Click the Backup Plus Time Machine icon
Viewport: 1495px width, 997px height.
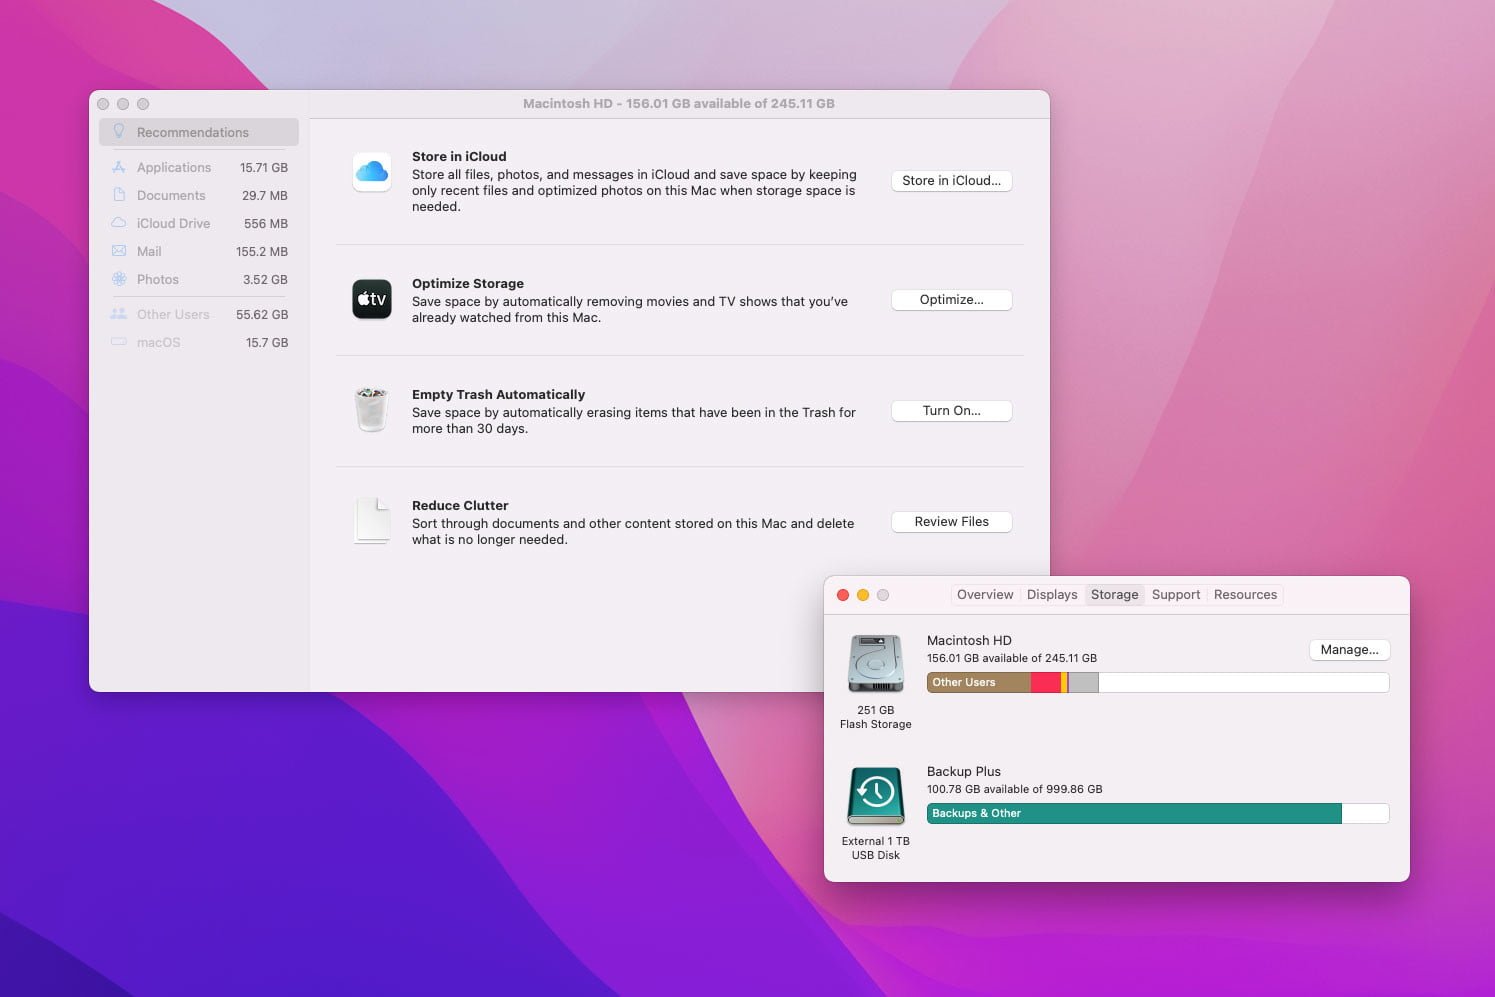point(875,795)
